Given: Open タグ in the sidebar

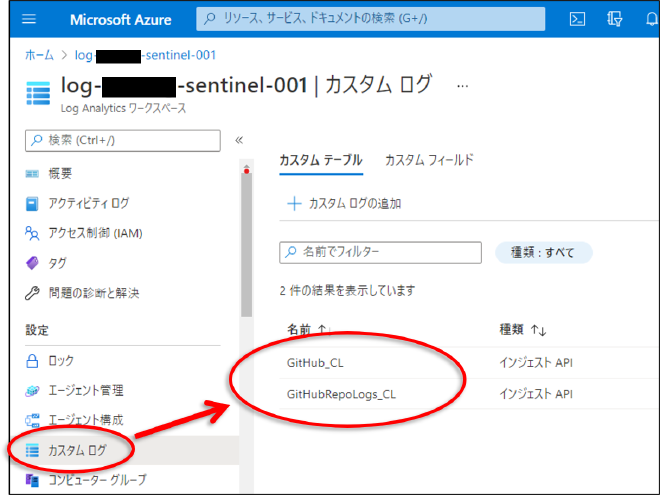Looking at the screenshot, I should (46, 263).
